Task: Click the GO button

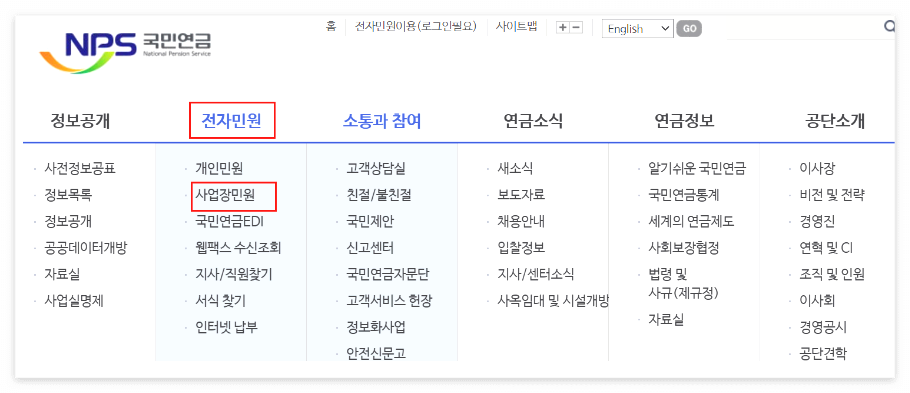Action: (x=689, y=28)
